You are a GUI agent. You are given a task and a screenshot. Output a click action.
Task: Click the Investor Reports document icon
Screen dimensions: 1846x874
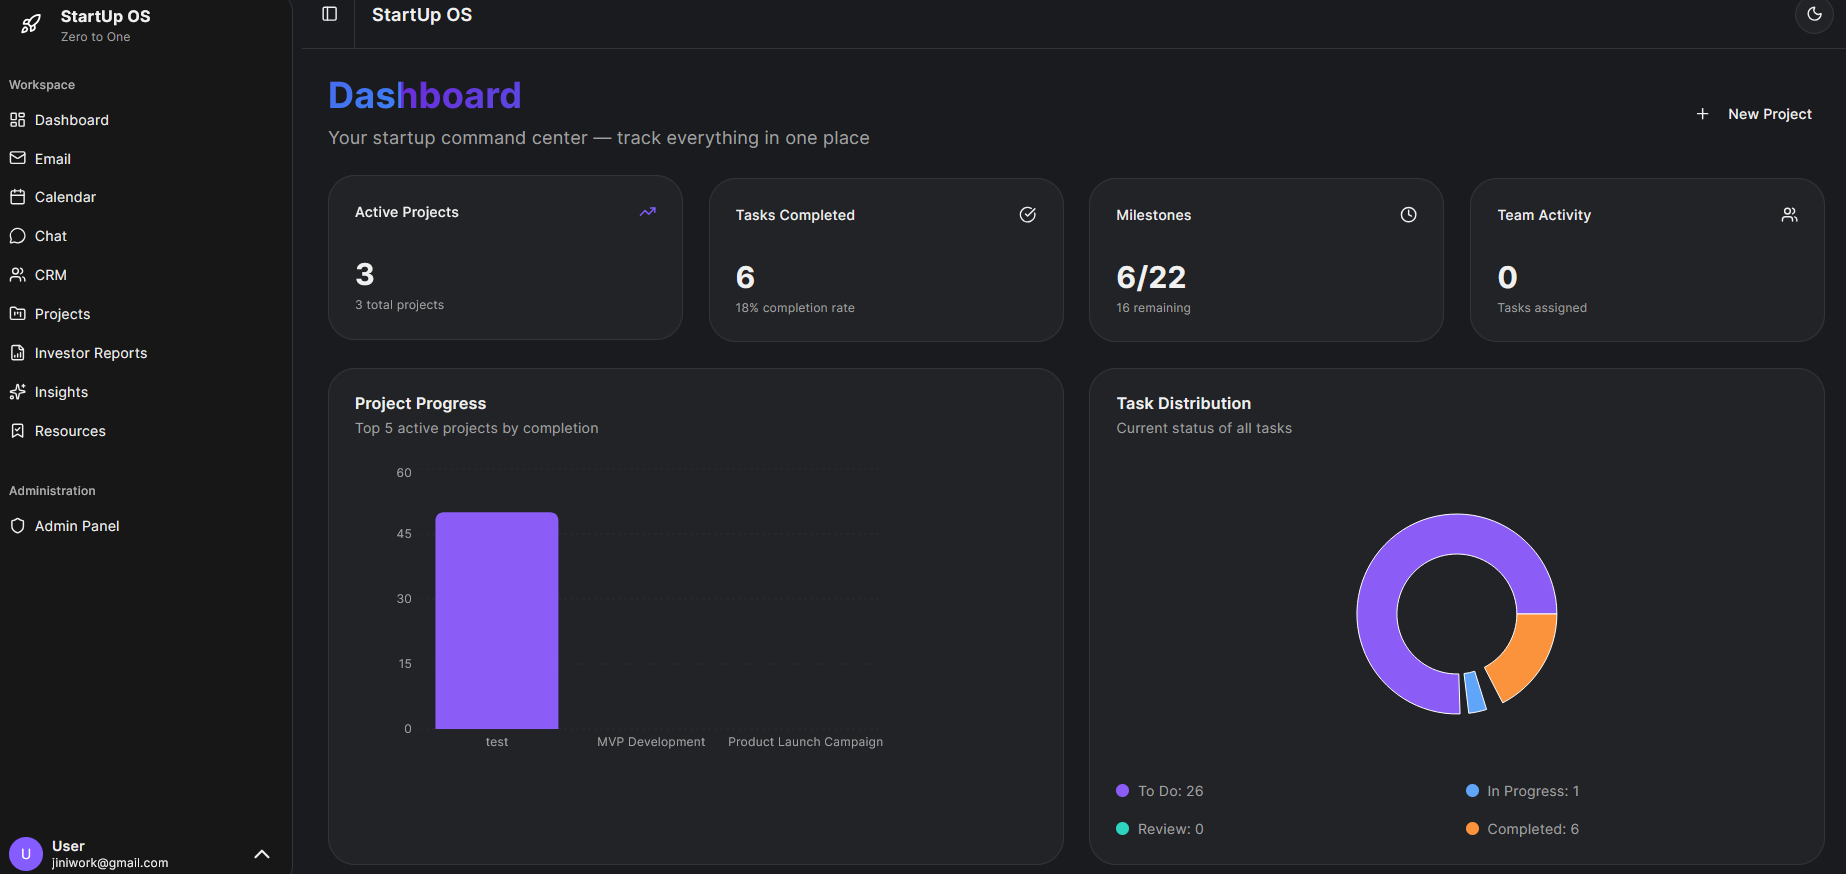pyautogui.click(x=17, y=353)
